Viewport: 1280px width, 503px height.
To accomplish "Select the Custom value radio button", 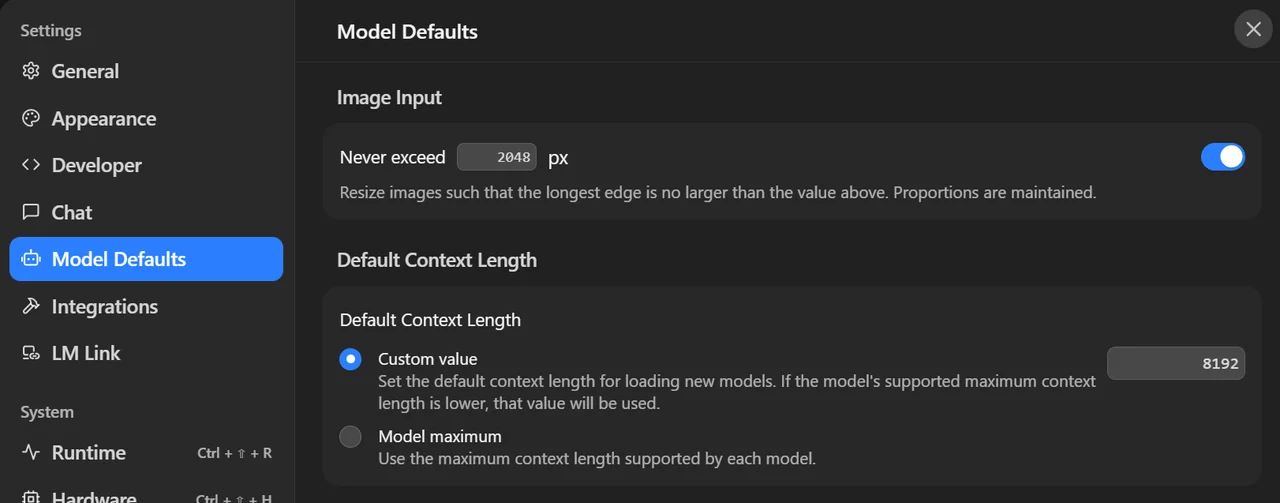I will click(x=350, y=359).
